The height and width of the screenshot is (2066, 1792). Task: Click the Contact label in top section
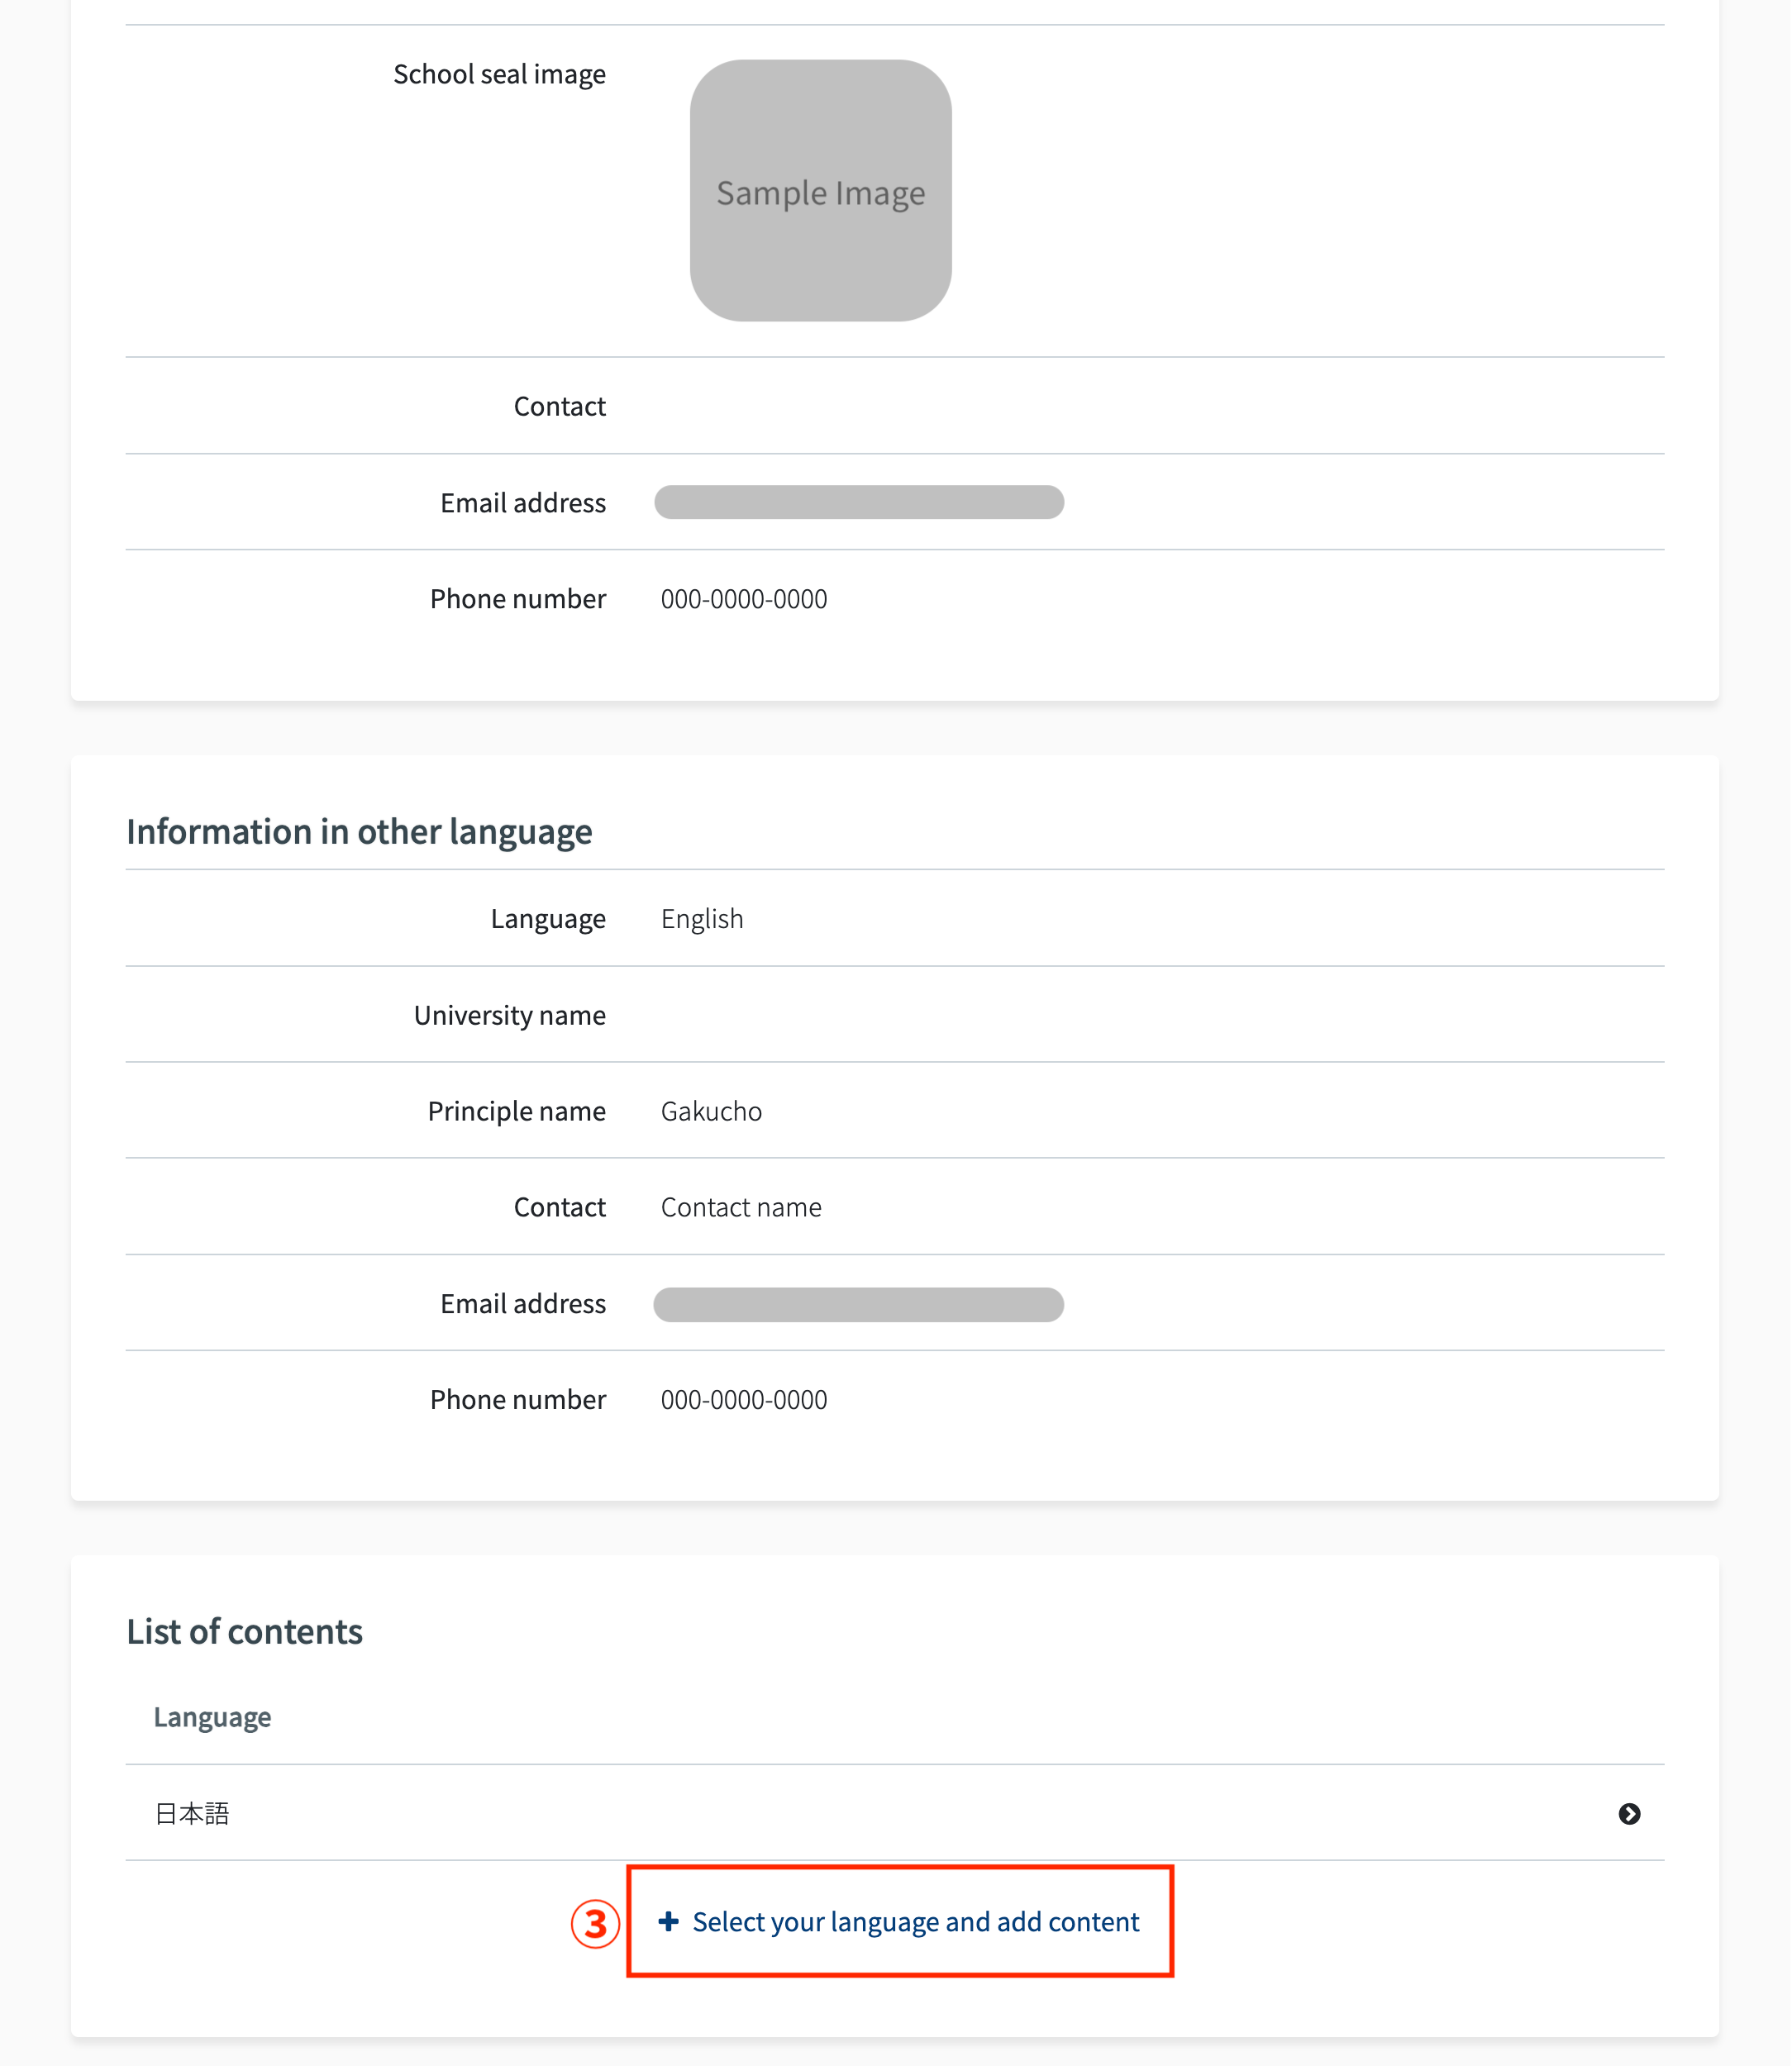[559, 406]
